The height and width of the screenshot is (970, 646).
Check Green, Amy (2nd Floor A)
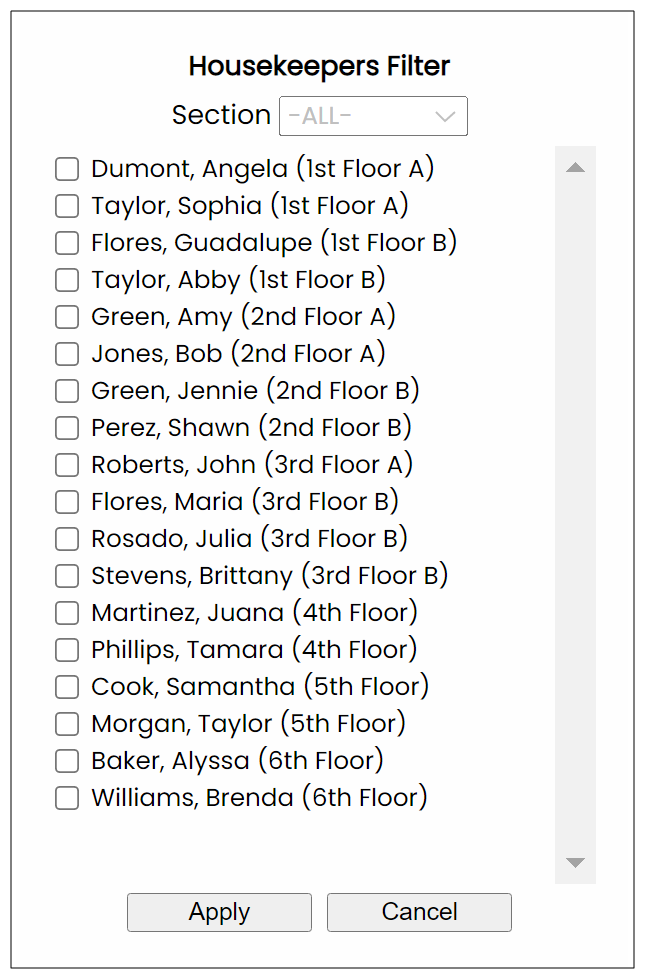click(67, 317)
